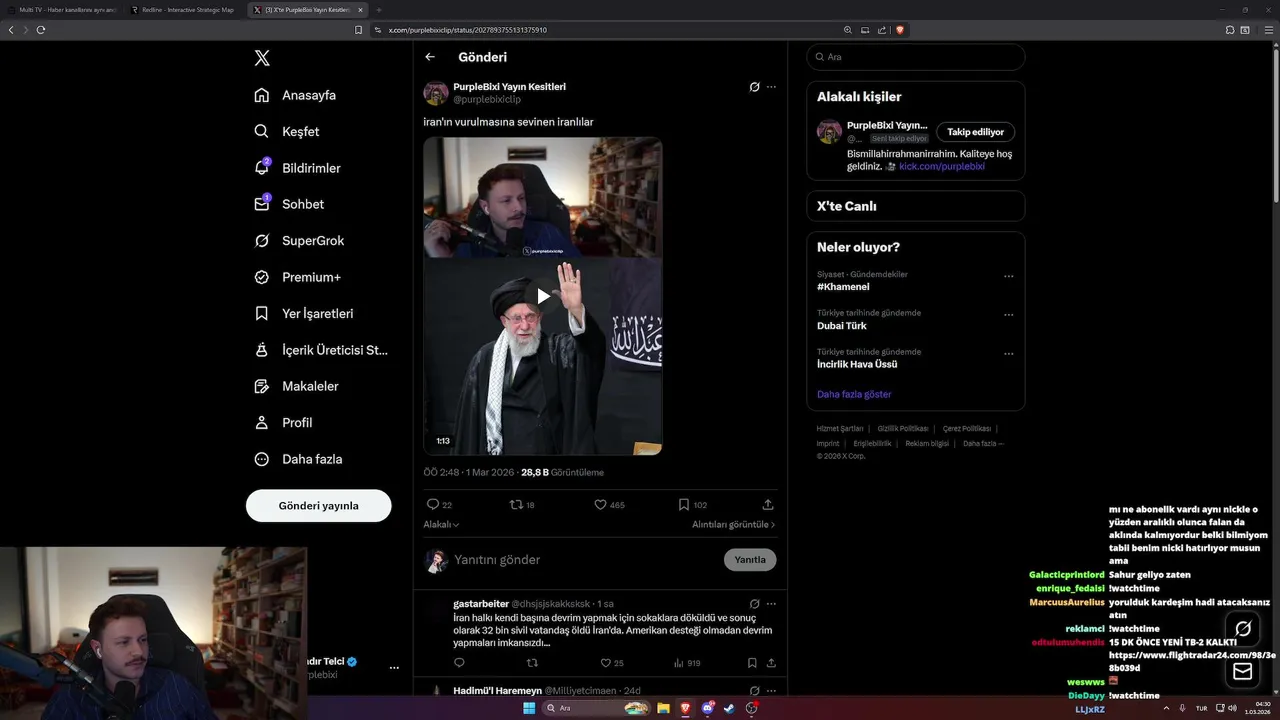
Task: Open Daha fazla sidebar menu
Action: tap(298, 459)
